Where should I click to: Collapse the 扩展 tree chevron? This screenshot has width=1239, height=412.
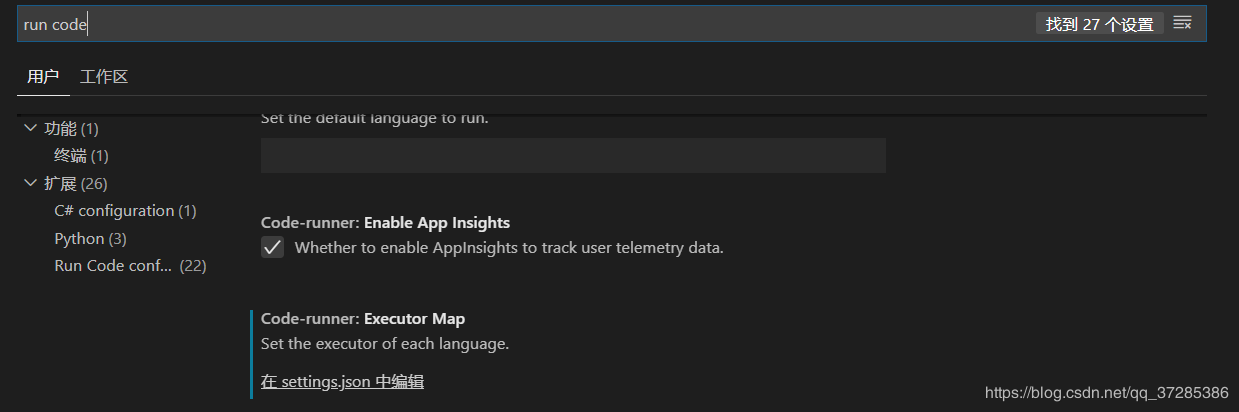[29, 184]
